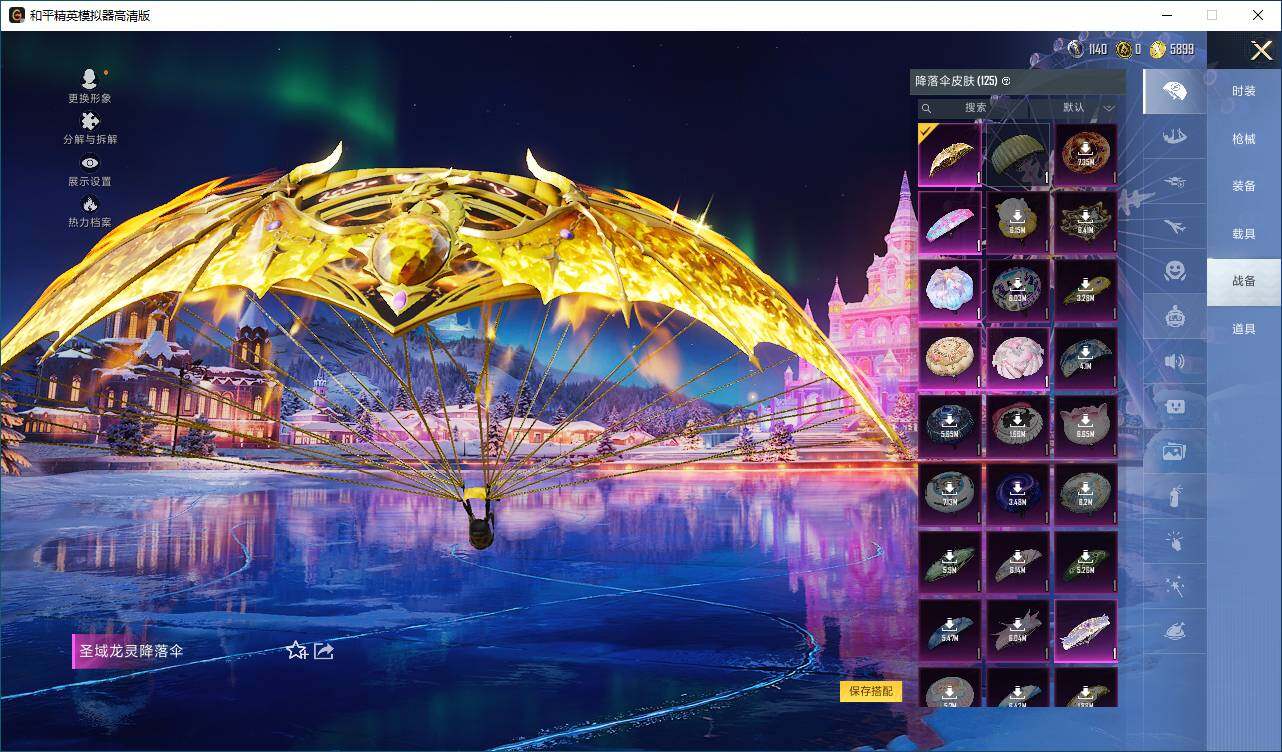Screen dimensions: 1282x752
Task: Download the 5.65M parachute skin
Action: coord(950,427)
